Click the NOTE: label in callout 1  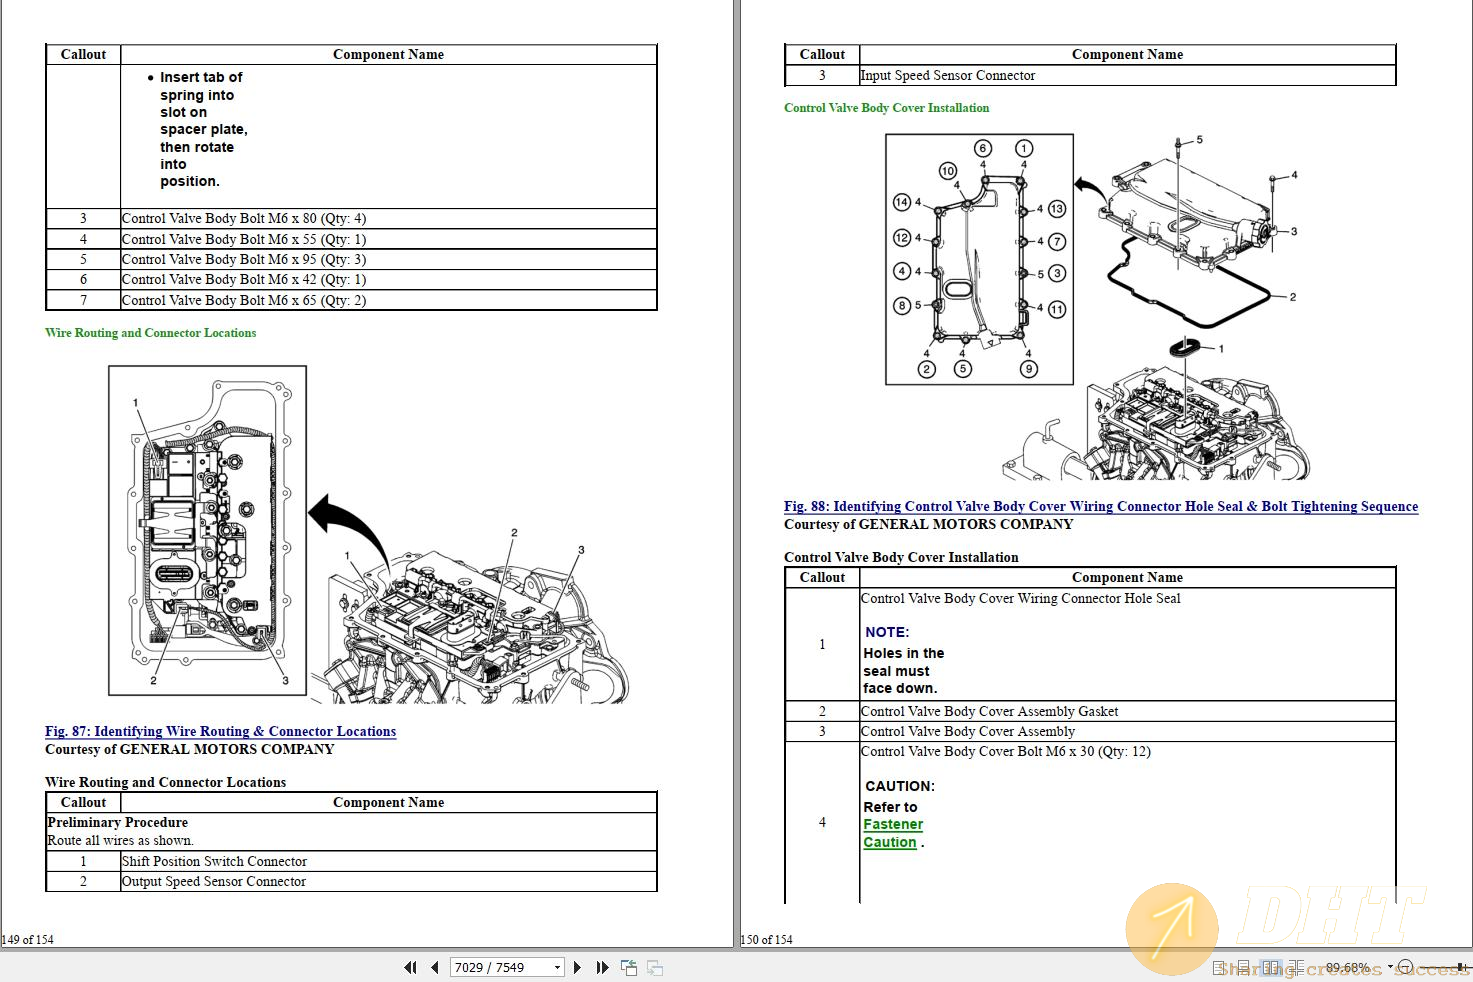pyautogui.click(x=886, y=632)
